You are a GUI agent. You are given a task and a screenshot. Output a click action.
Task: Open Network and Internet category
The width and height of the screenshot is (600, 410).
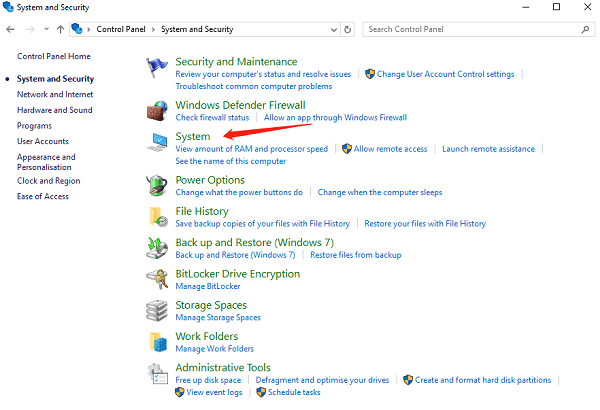pyautogui.click(x=55, y=94)
